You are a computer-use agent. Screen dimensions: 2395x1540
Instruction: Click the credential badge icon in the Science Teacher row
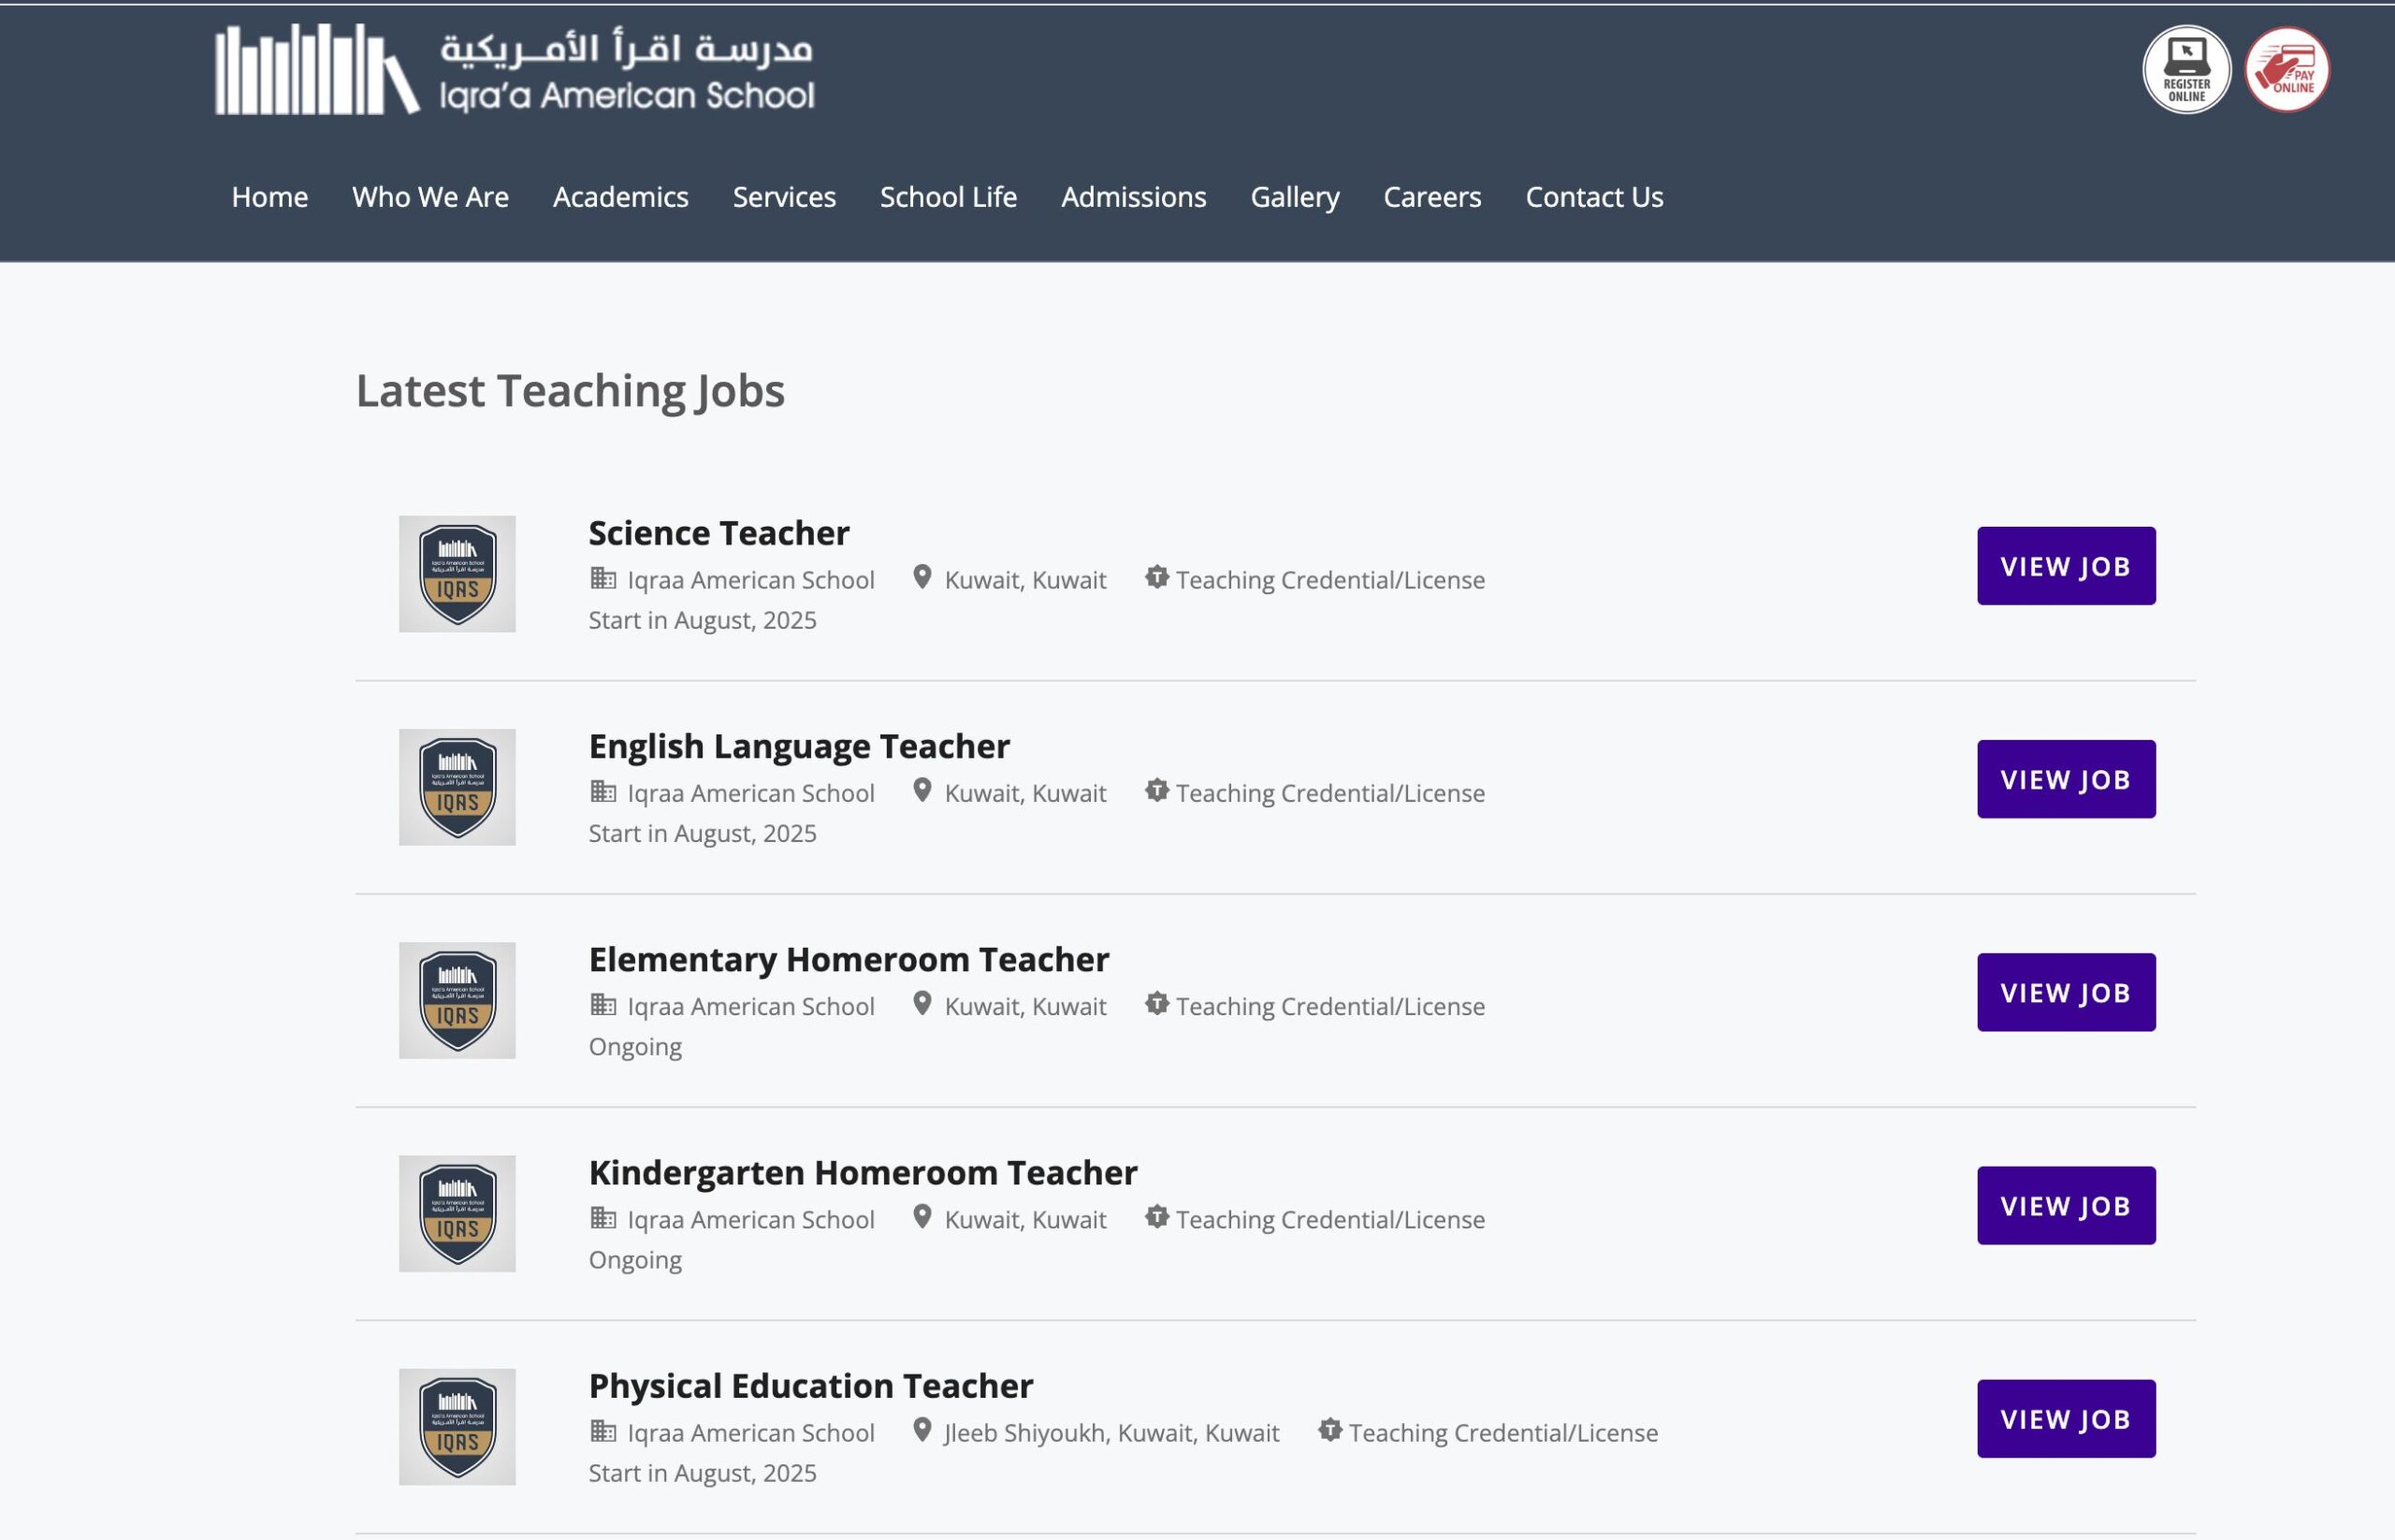point(1157,578)
